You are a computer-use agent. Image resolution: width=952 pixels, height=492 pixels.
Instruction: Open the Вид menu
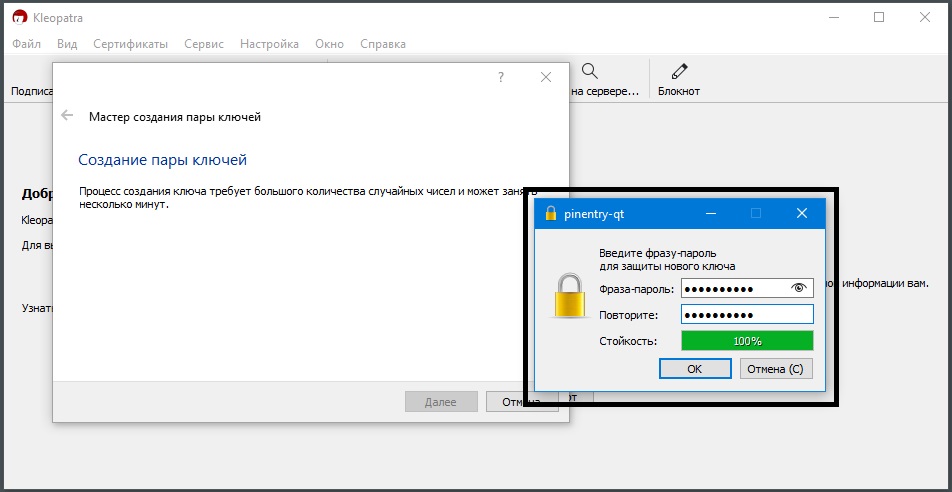click(67, 44)
